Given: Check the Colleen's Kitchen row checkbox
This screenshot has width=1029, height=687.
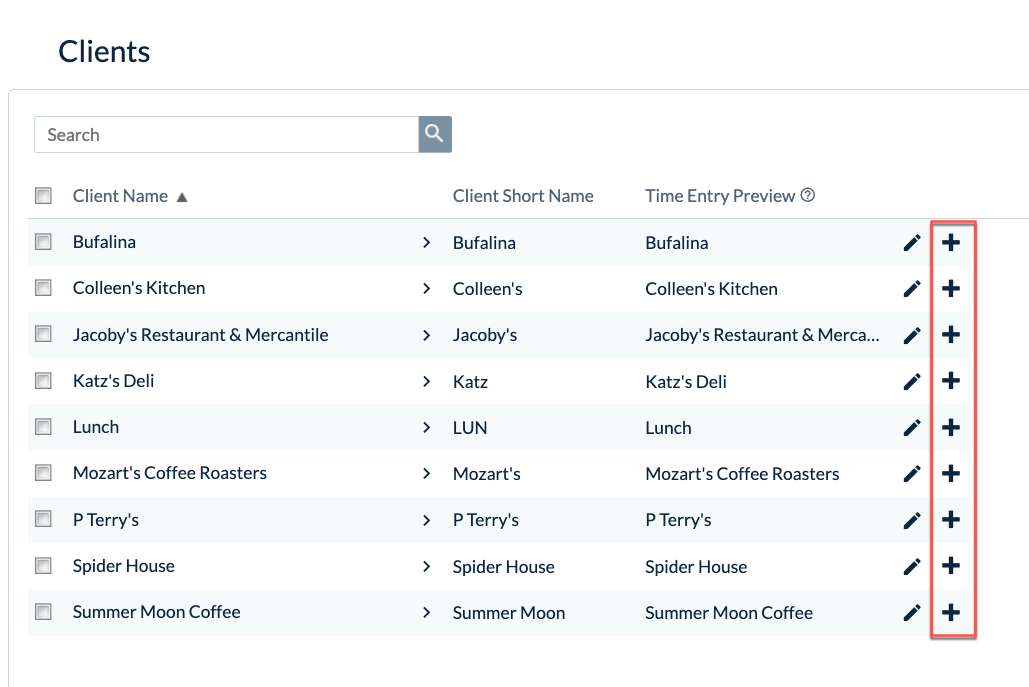Looking at the screenshot, I should click(43, 287).
